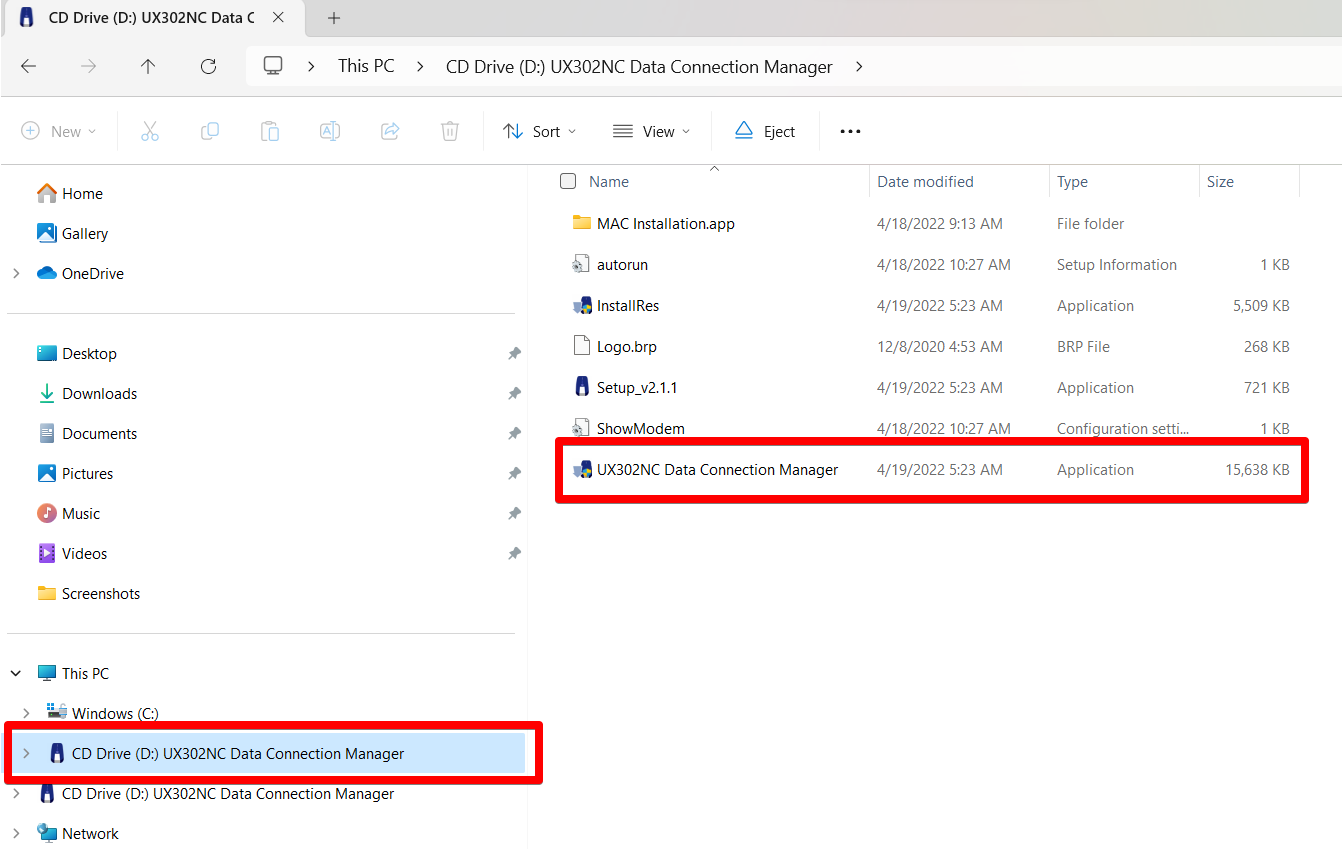The image size is (1342, 849).
Task: Switch to the CD Drive (D:) tab
Action: [x=150, y=18]
